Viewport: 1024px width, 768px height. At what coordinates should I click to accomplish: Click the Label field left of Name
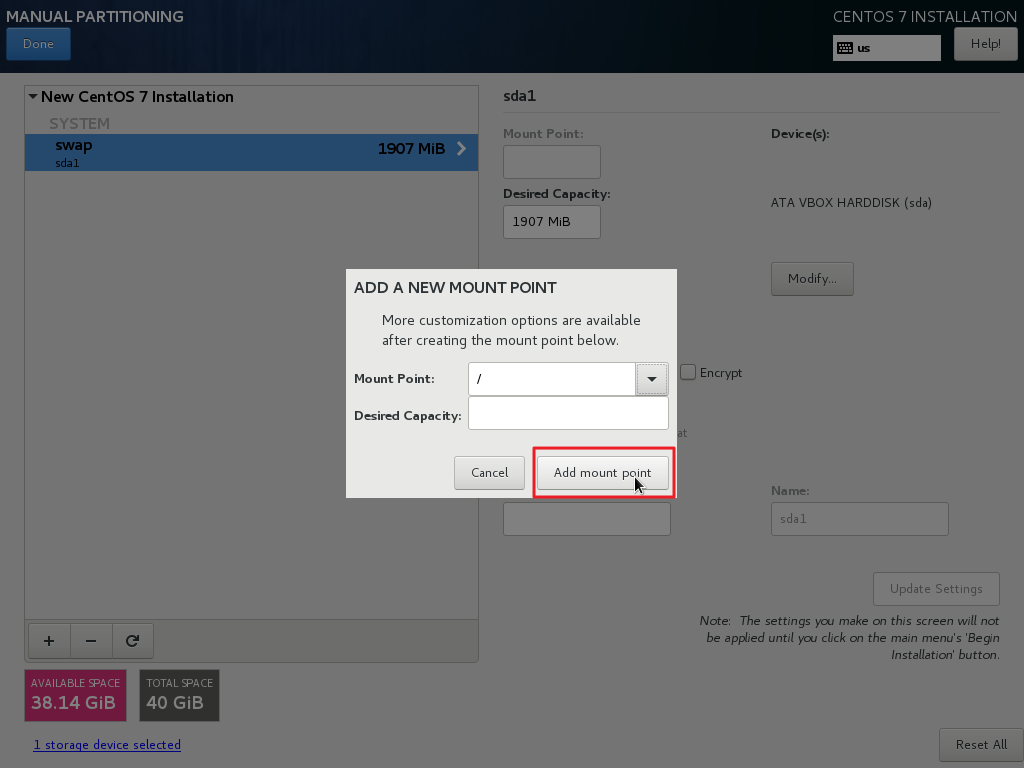pyautogui.click(x=586, y=519)
